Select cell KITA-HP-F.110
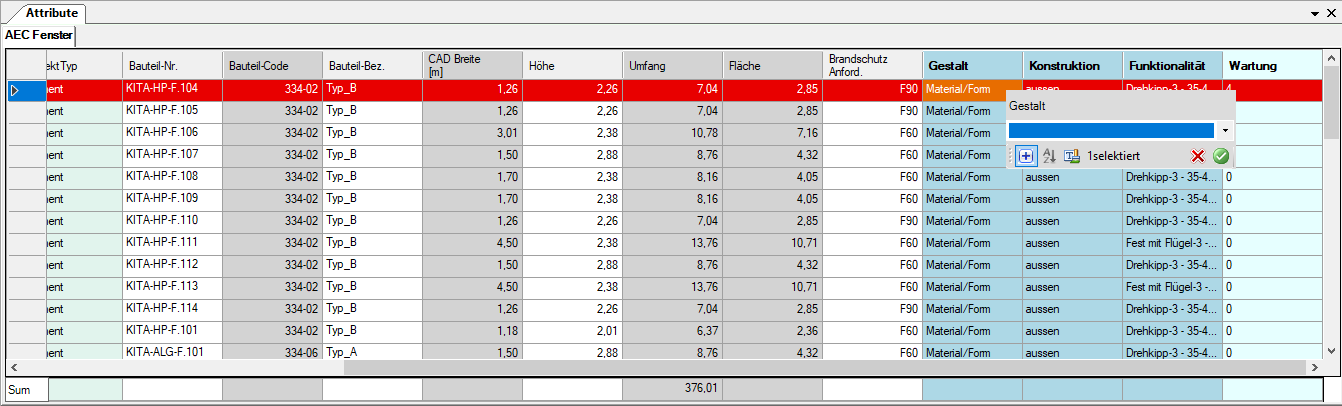 [x=172, y=221]
